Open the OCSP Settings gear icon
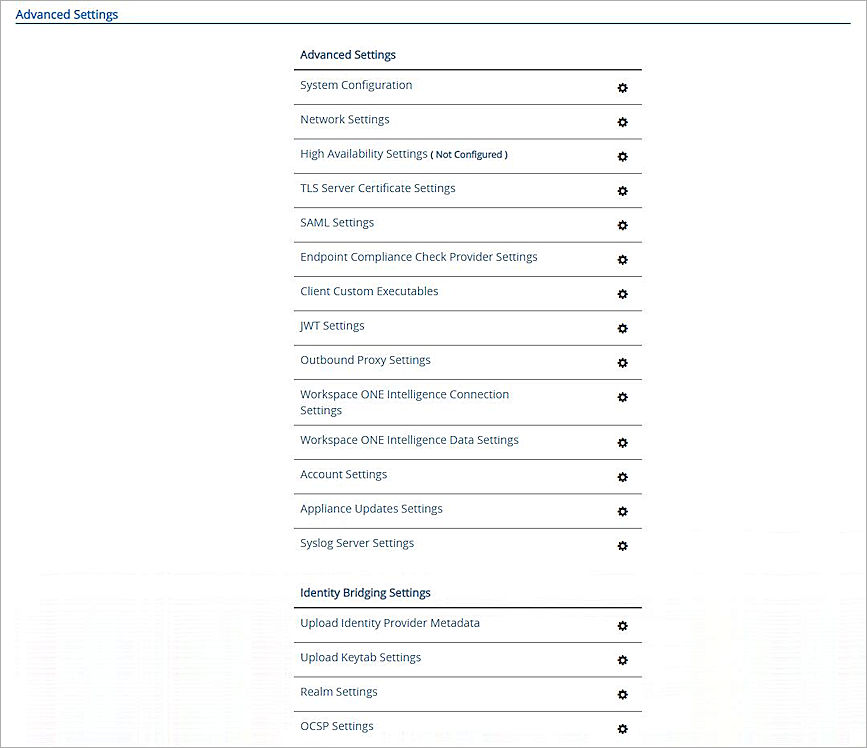The height and width of the screenshot is (748, 867). pyautogui.click(x=622, y=729)
